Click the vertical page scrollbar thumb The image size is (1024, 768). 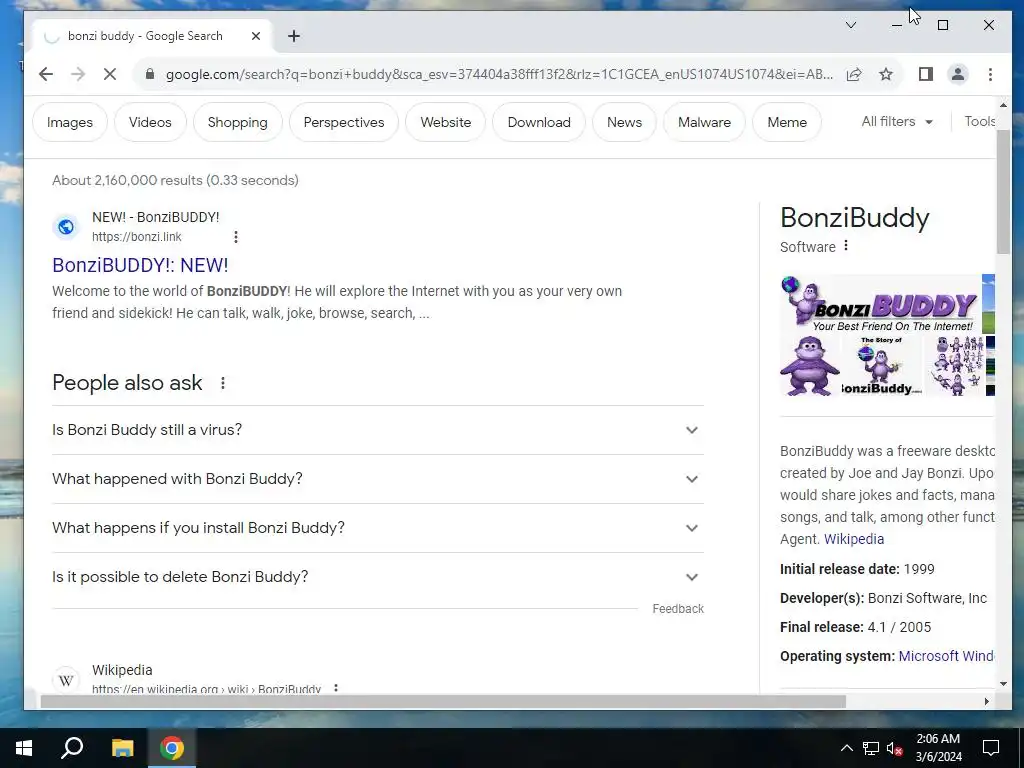(x=1003, y=191)
